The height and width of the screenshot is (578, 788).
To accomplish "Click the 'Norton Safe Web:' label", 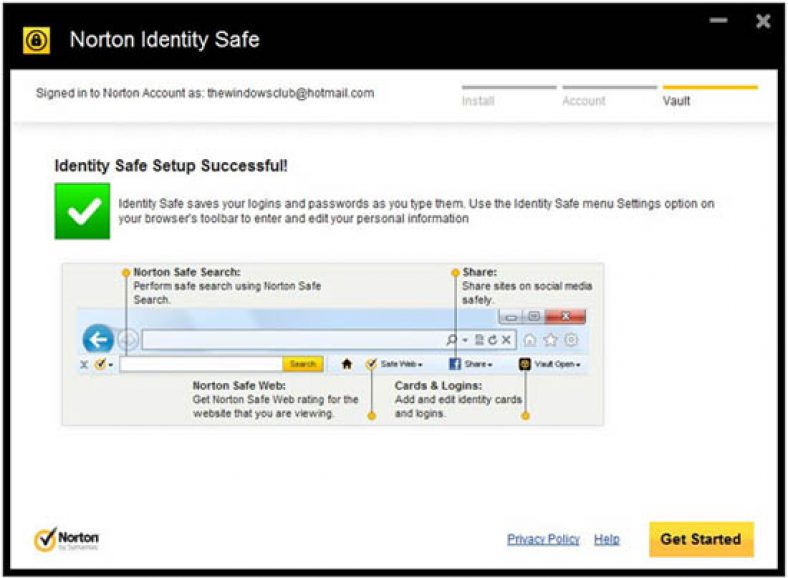I will (239, 386).
